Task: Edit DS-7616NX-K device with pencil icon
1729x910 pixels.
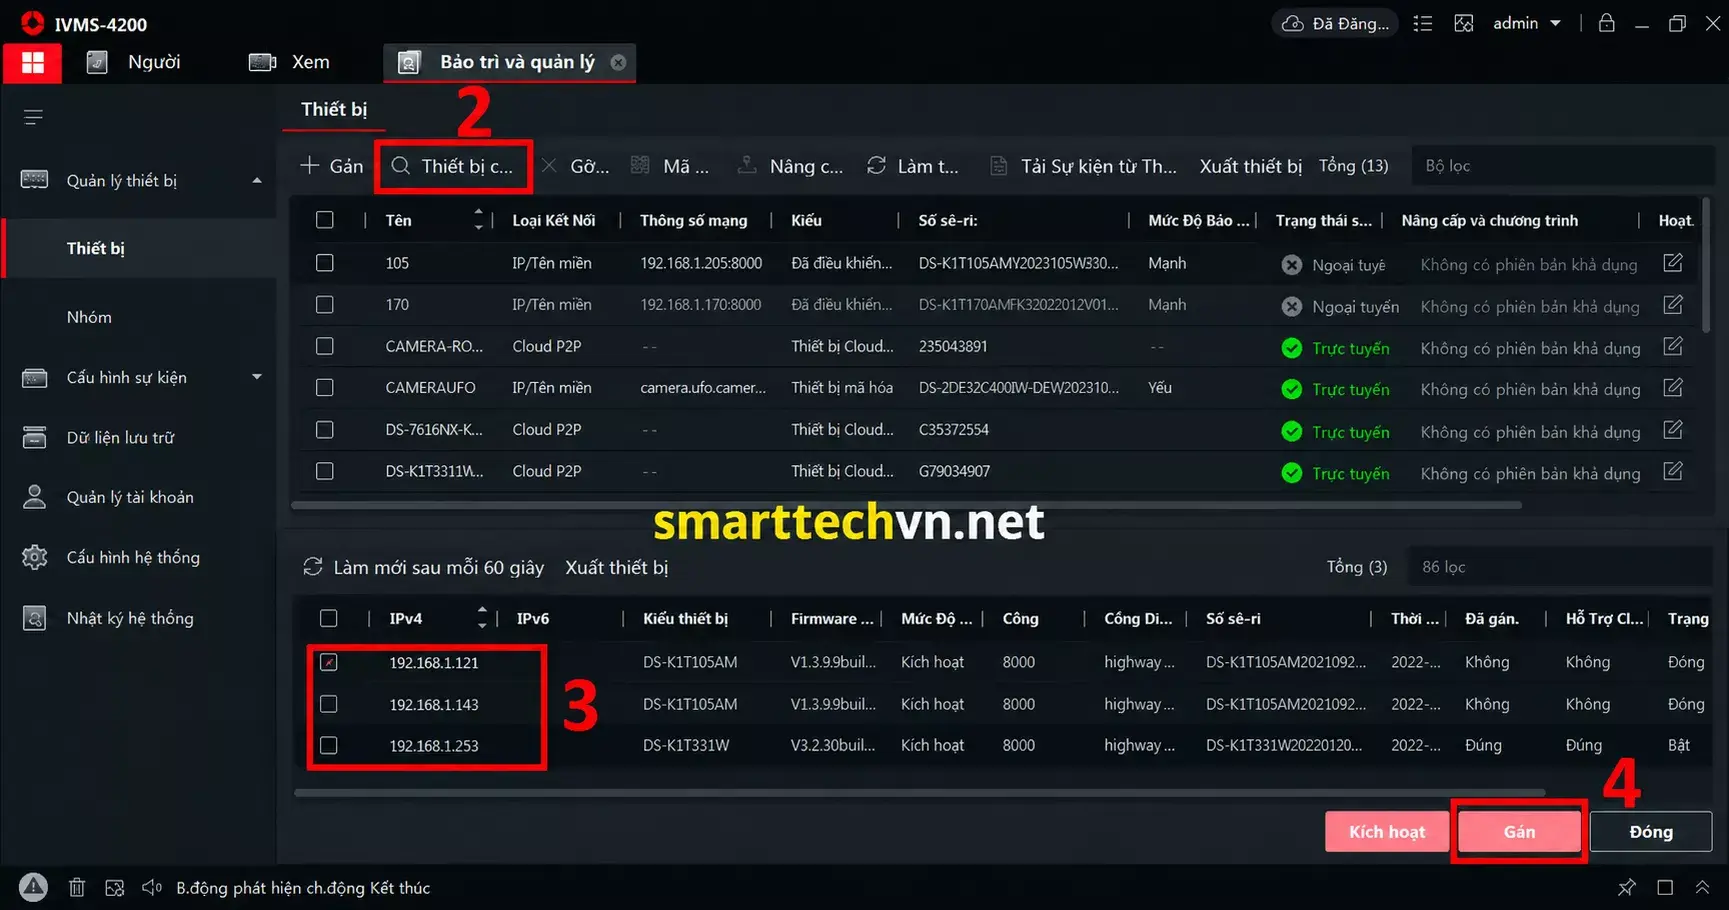Action: point(1673,430)
